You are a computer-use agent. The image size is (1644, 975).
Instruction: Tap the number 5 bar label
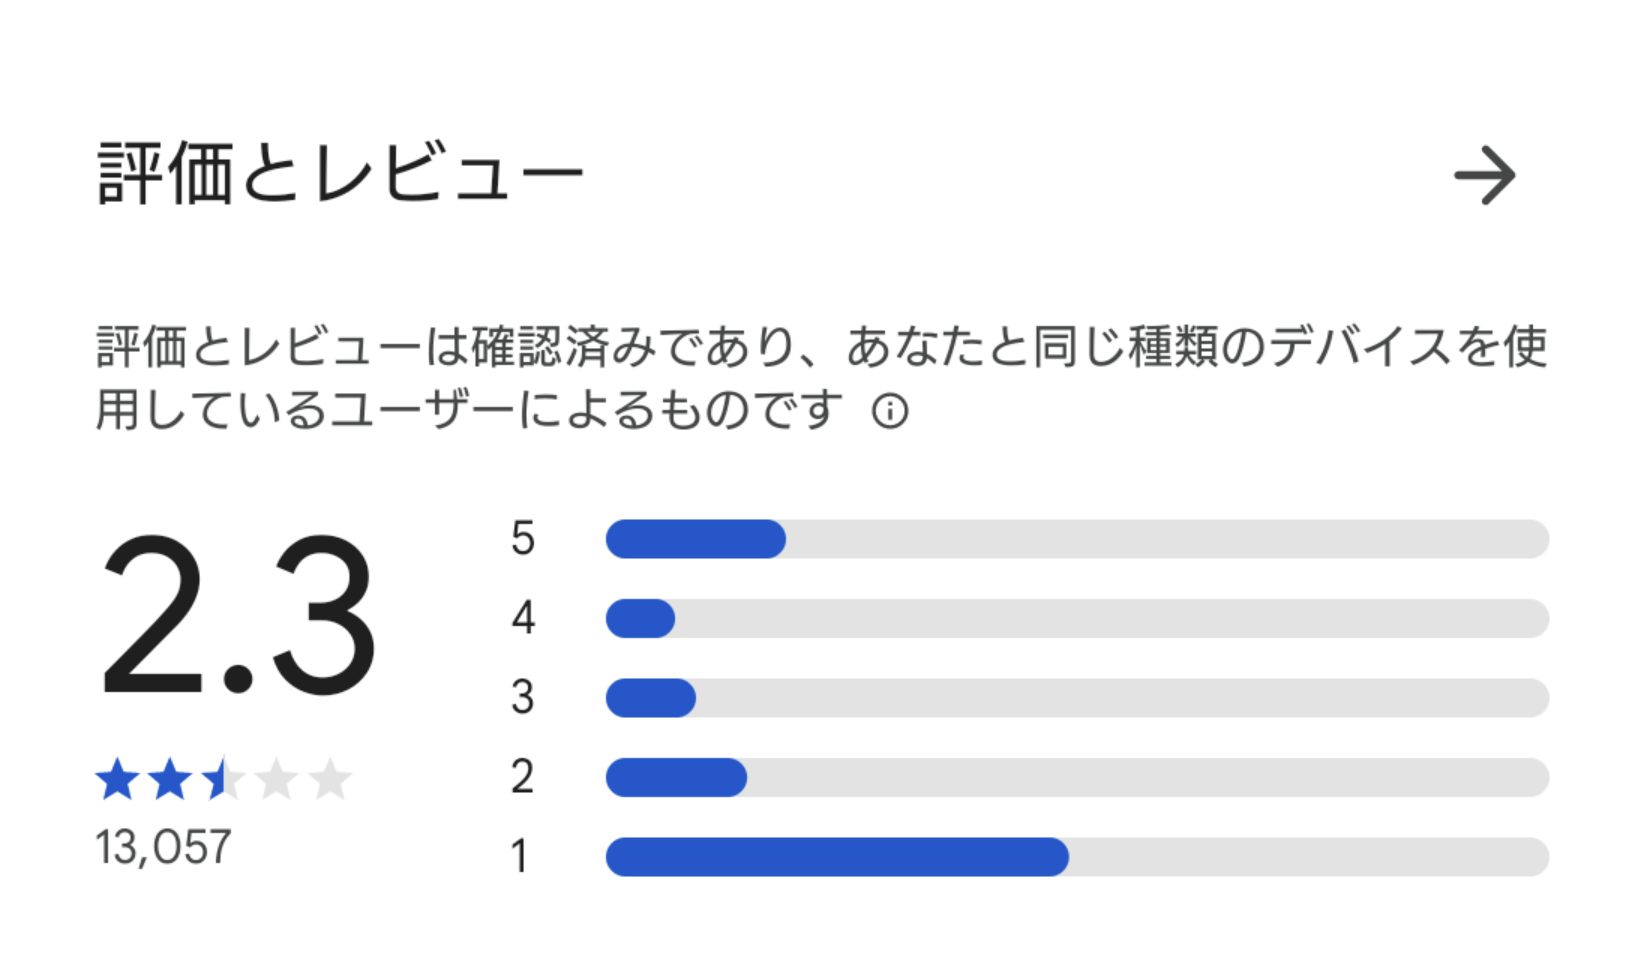point(522,539)
